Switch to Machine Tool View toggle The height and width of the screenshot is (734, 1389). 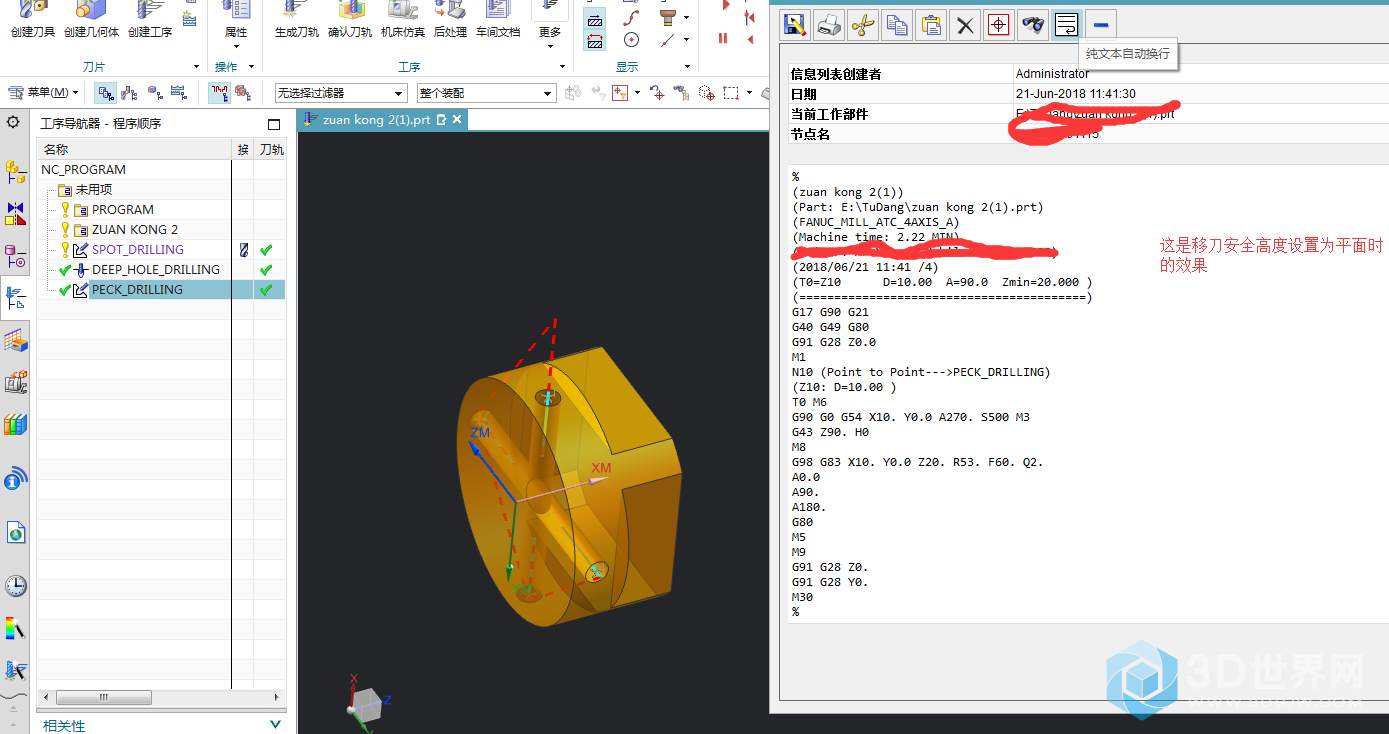coord(129,93)
